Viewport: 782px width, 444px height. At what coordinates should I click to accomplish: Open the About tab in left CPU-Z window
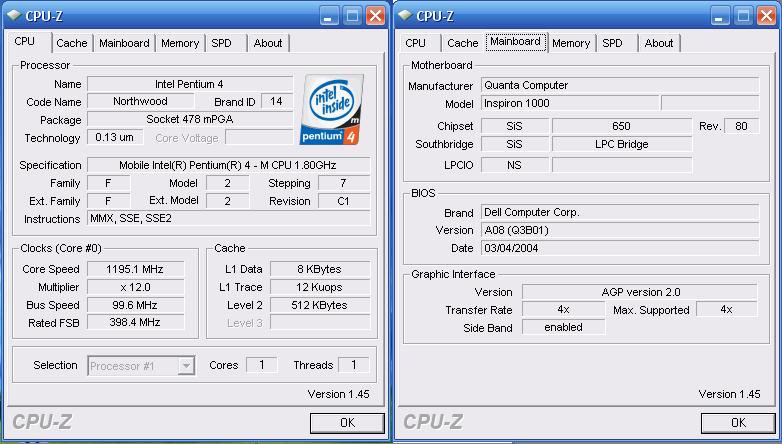pyautogui.click(x=268, y=43)
